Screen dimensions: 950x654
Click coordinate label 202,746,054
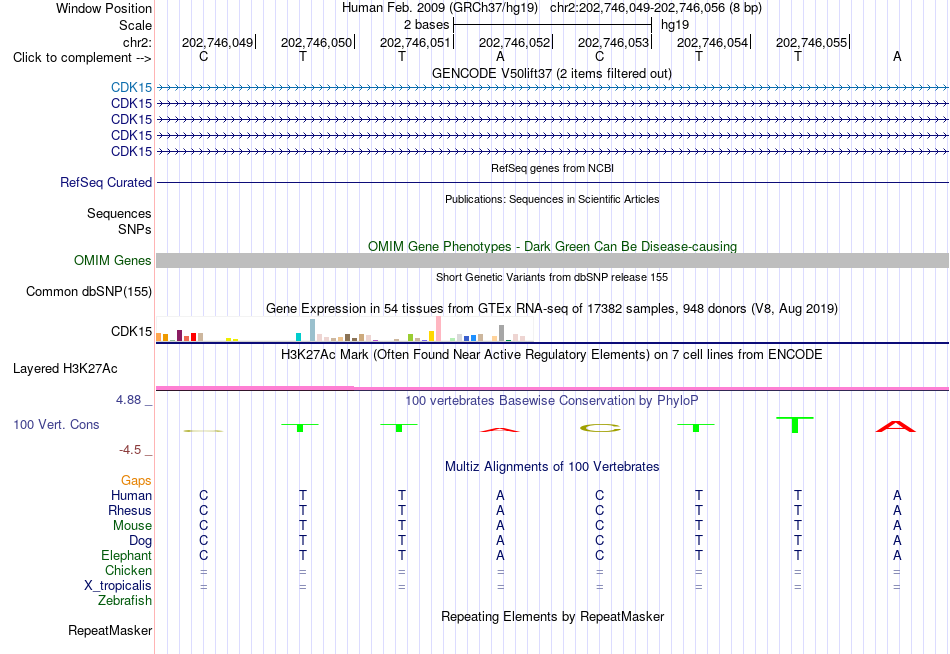(x=712, y=42)
